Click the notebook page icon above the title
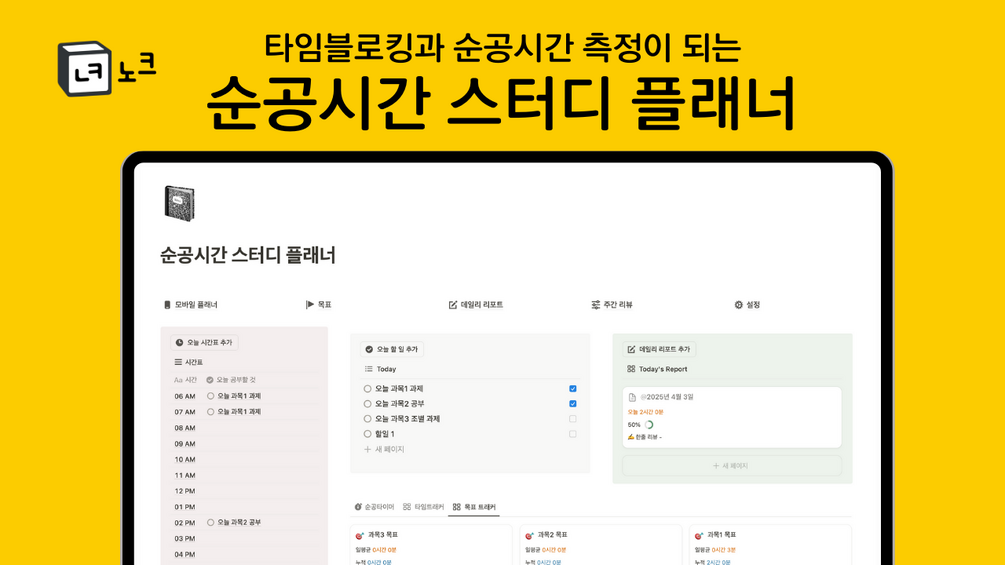The image size is (1005, 565). pyautogui.click(x=179, y=203)
